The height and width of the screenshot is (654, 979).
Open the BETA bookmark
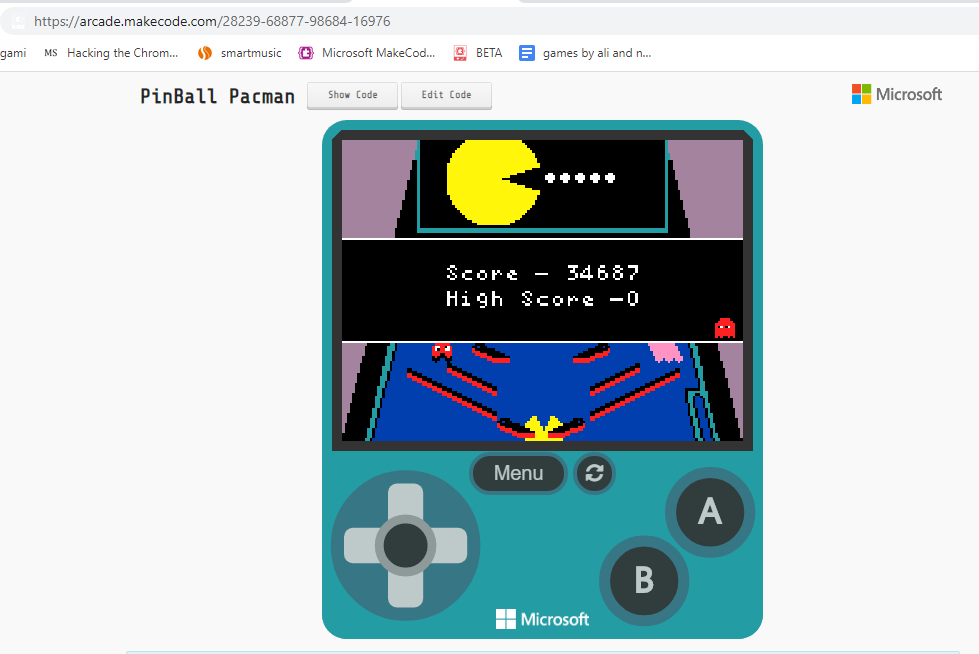(478, 53)
